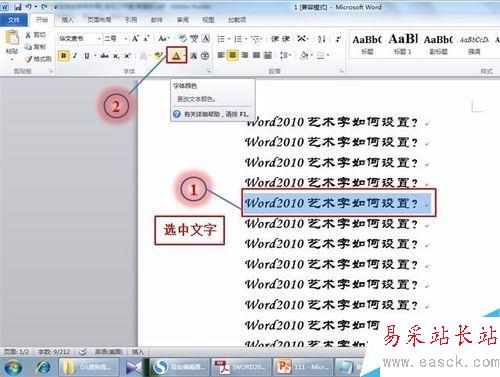
Task: Click the Text Effects icon
Action: (x=143, y=56)
